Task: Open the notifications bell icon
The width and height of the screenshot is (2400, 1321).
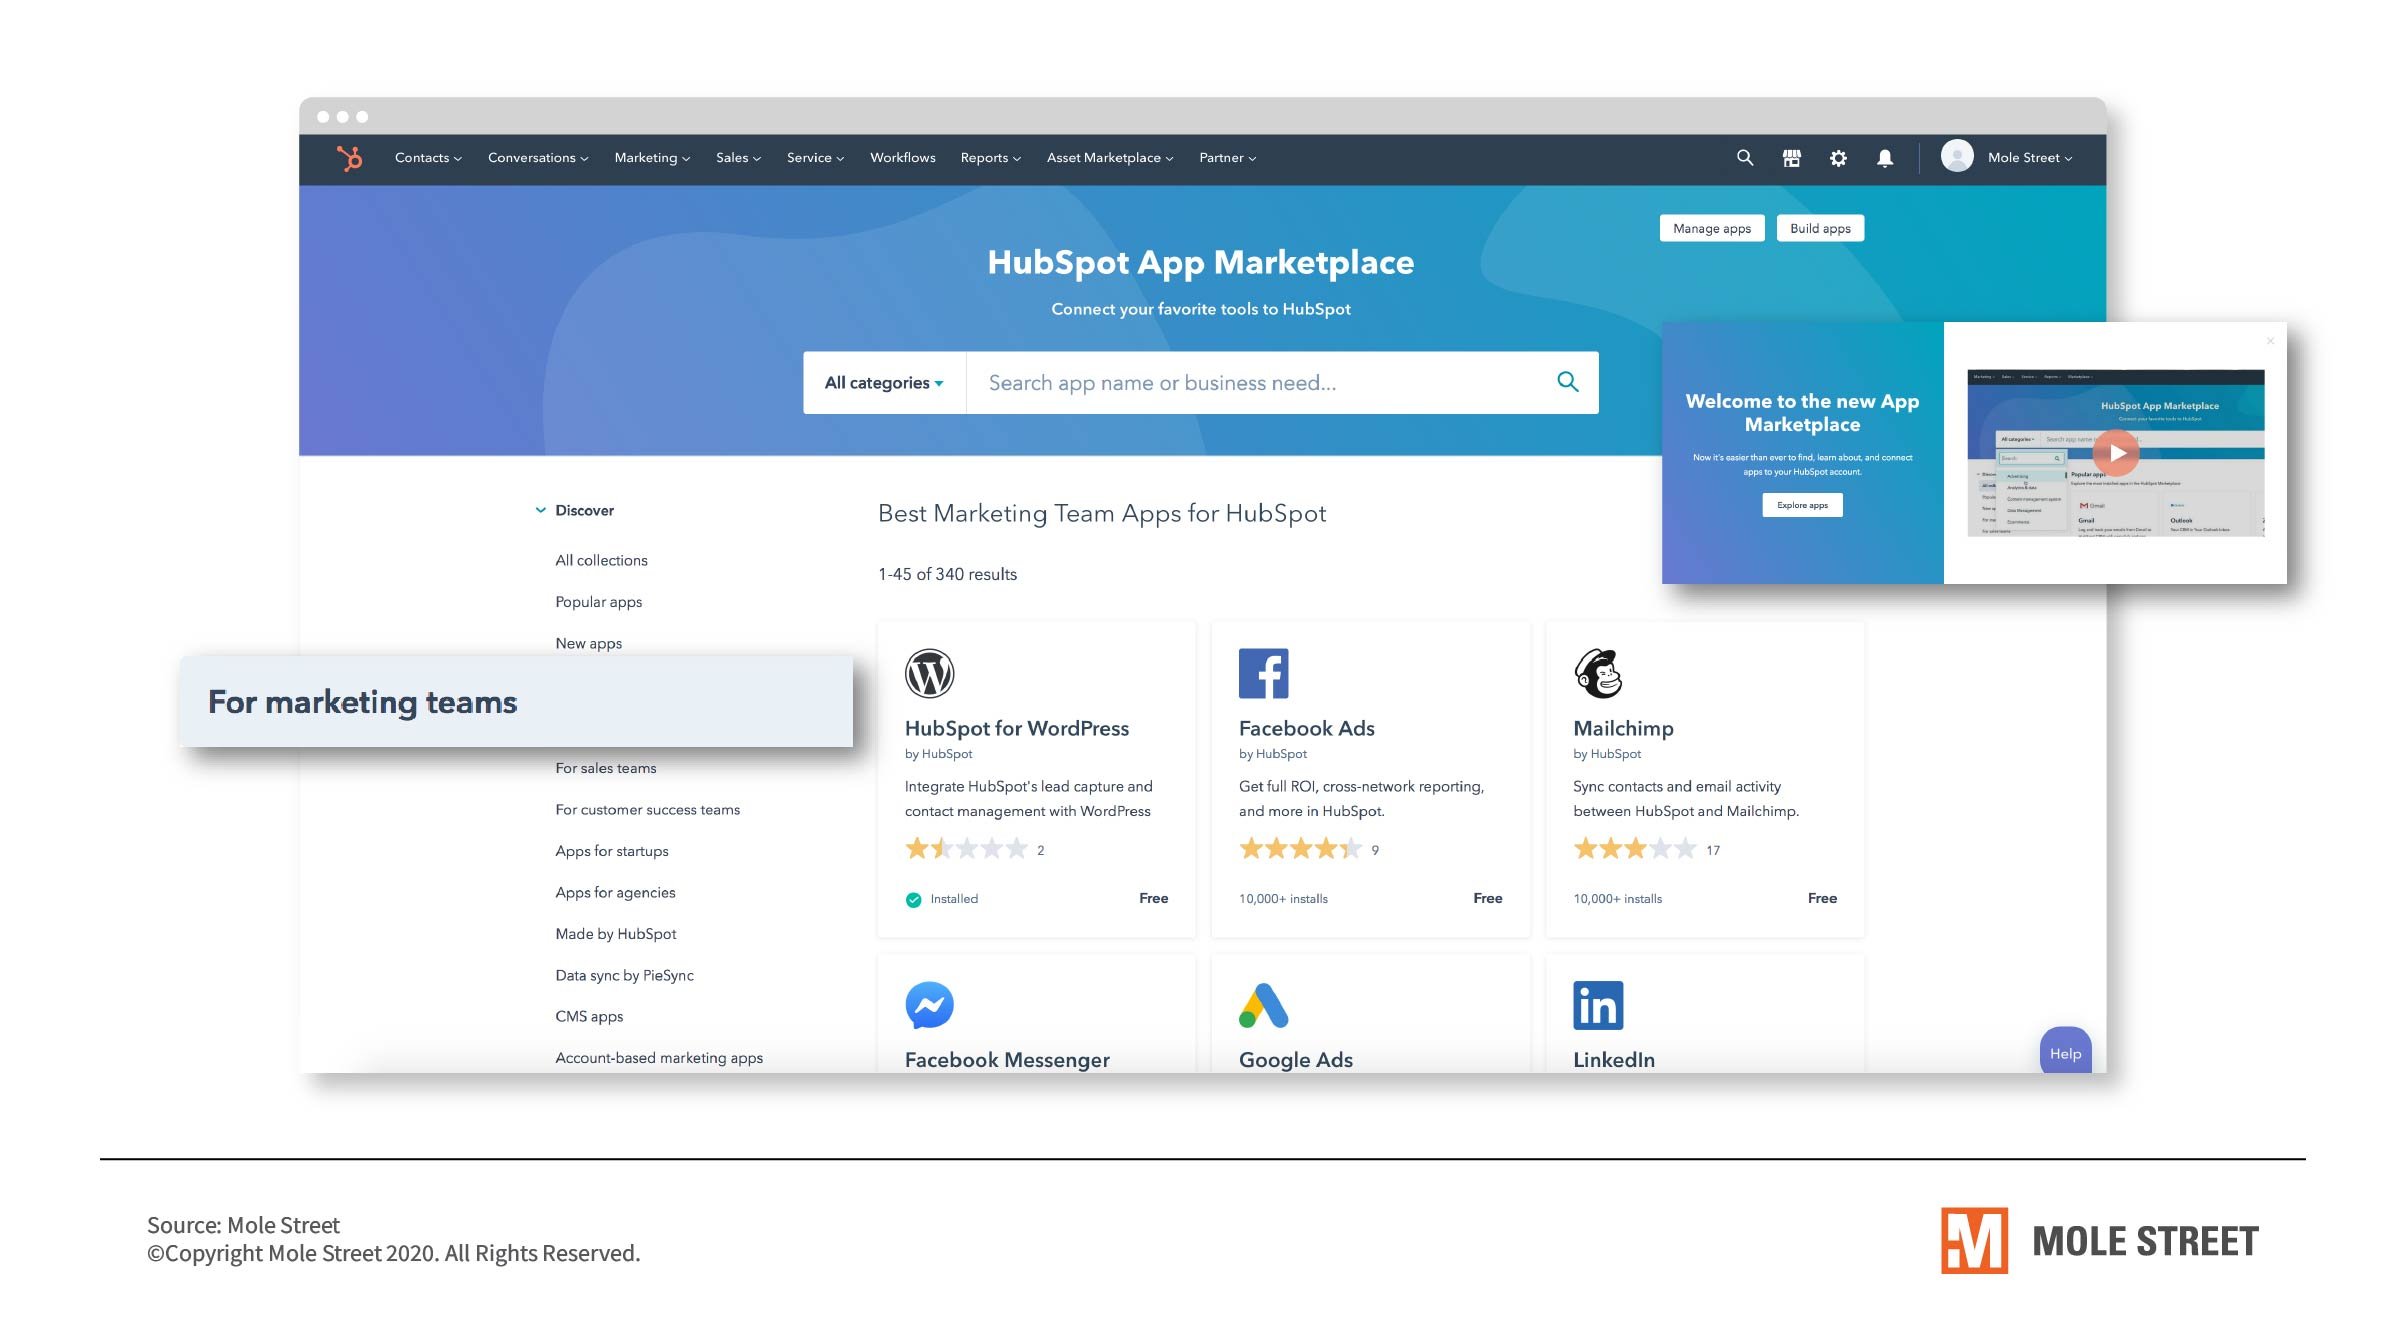Action: (x=1885, y=158)
